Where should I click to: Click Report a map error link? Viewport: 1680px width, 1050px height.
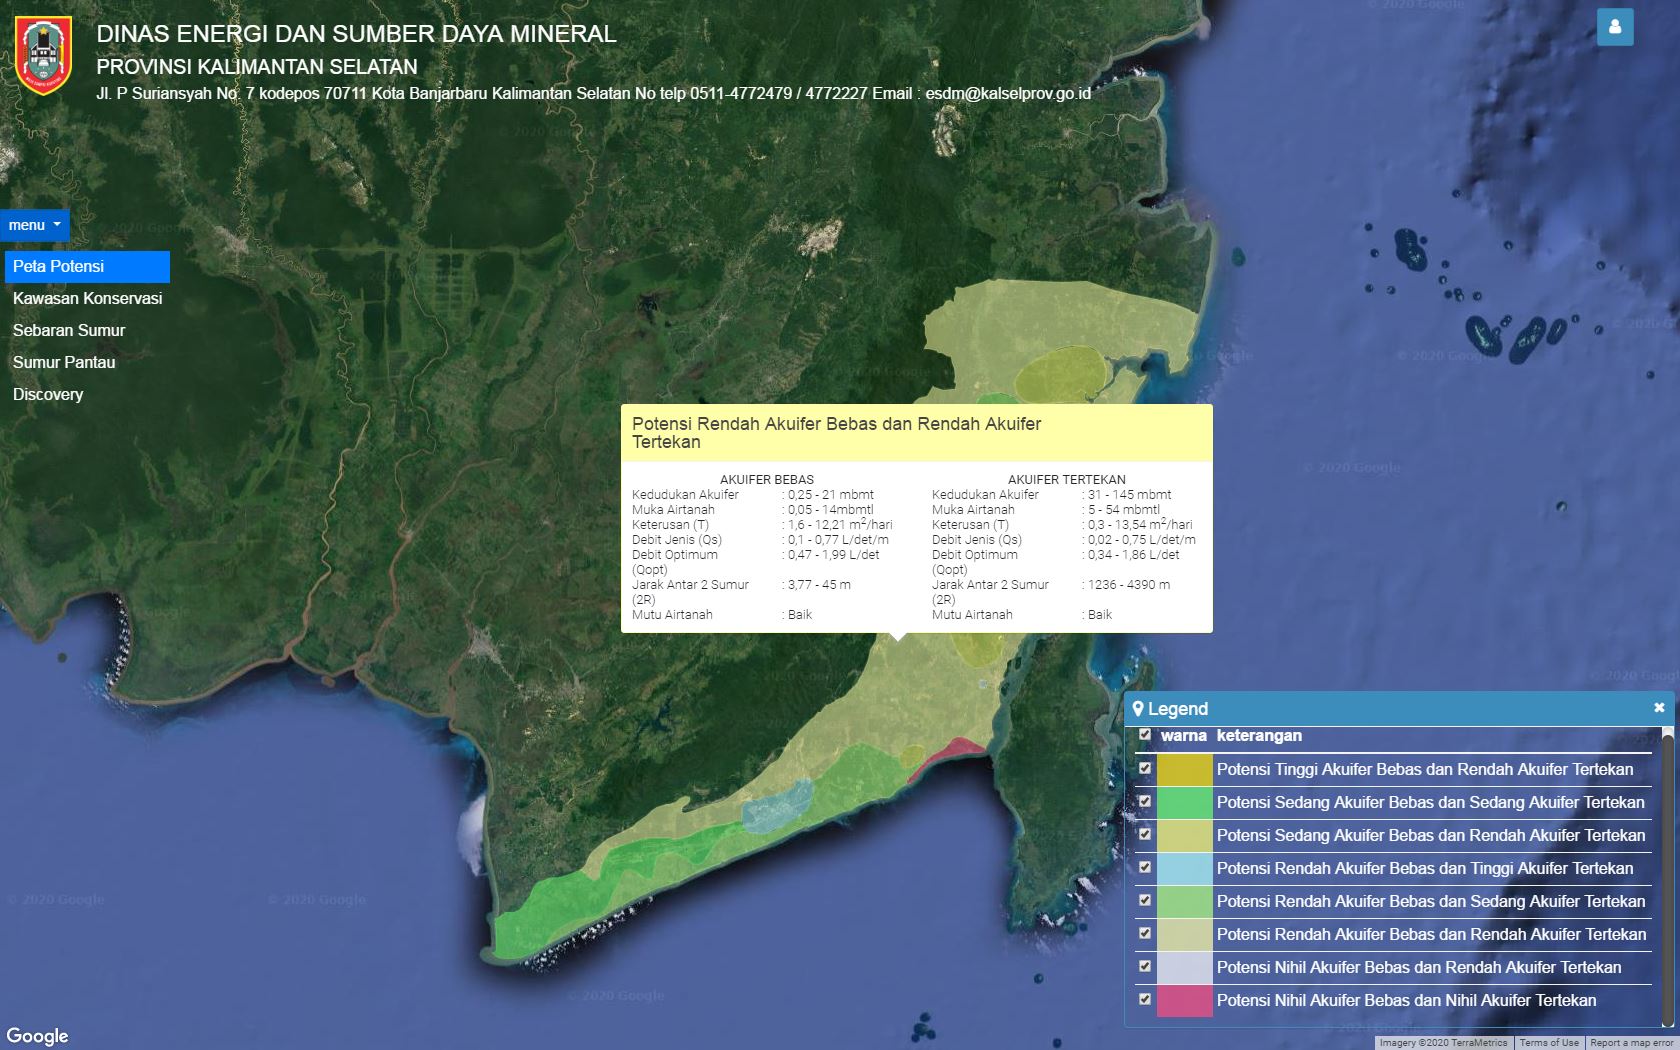point(1632,1043)
